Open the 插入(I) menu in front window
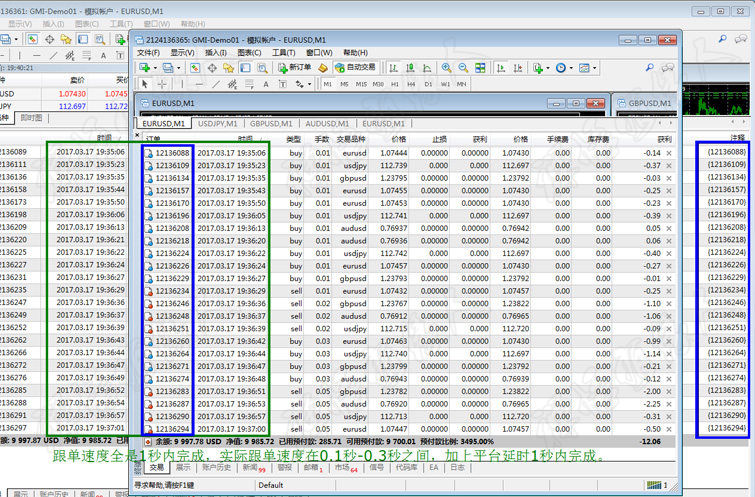 coord(216,52)
